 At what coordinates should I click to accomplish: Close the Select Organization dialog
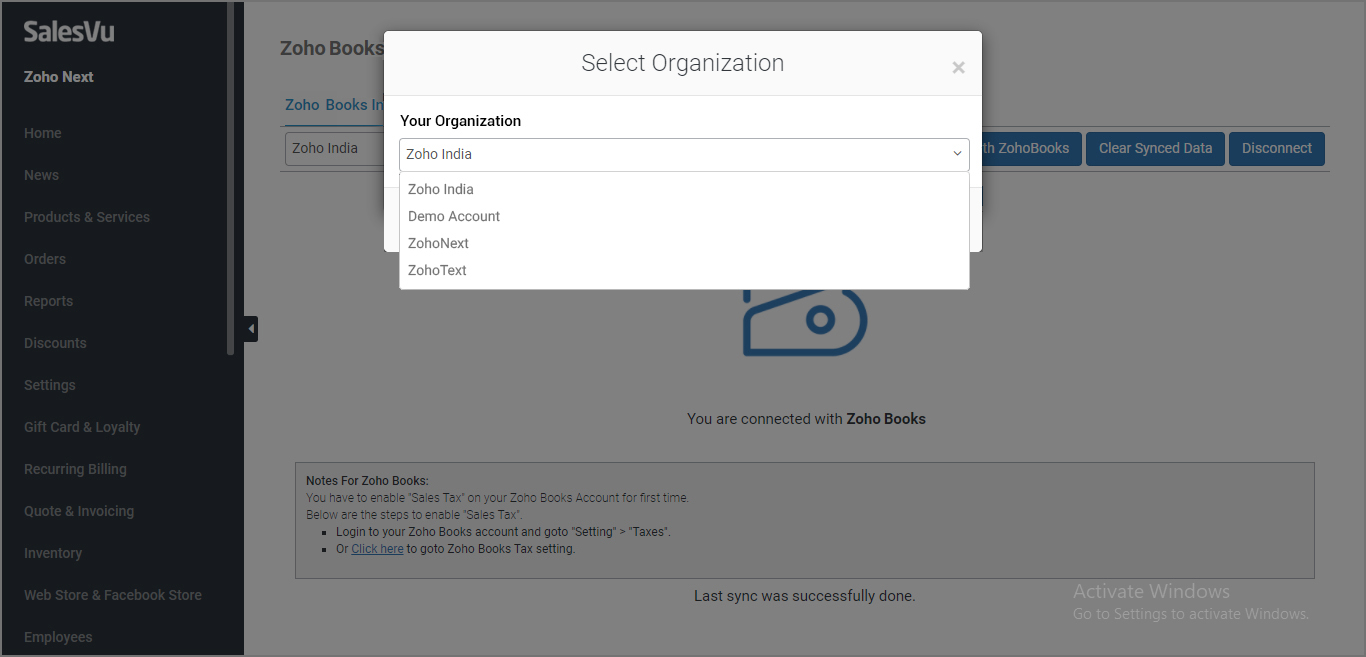point(958,68)
